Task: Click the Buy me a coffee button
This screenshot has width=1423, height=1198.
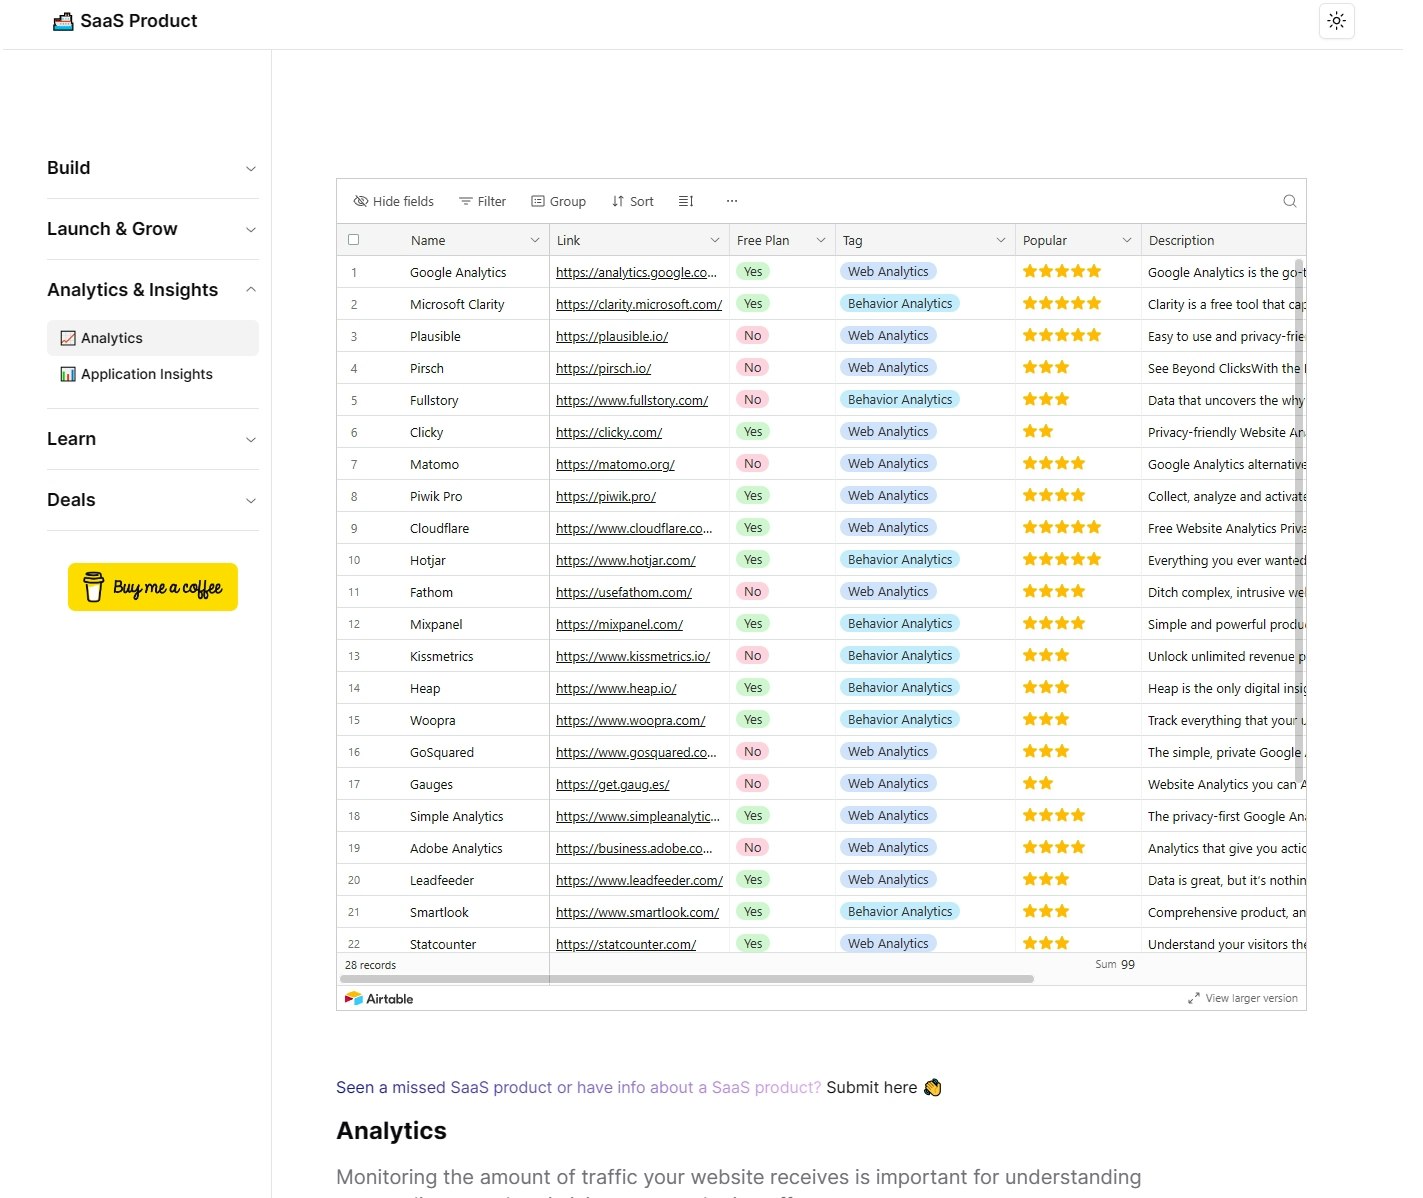Action: 153,587
